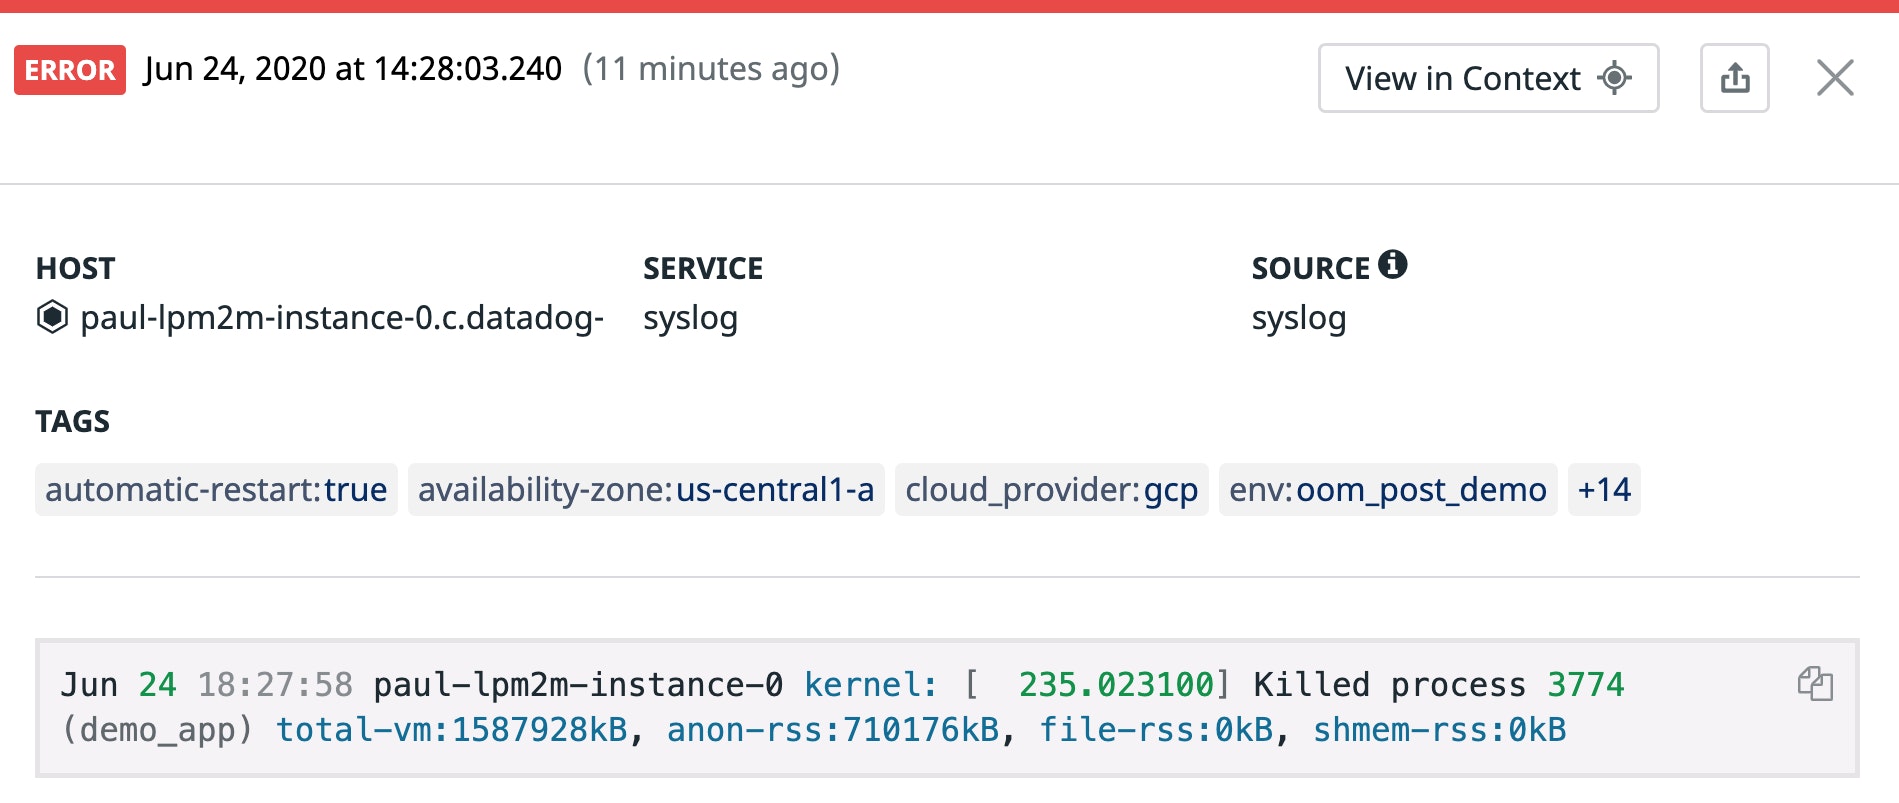Open the syslog value under SOURCE
This screenshot has height=803, width=1899.
[1298, 318]
